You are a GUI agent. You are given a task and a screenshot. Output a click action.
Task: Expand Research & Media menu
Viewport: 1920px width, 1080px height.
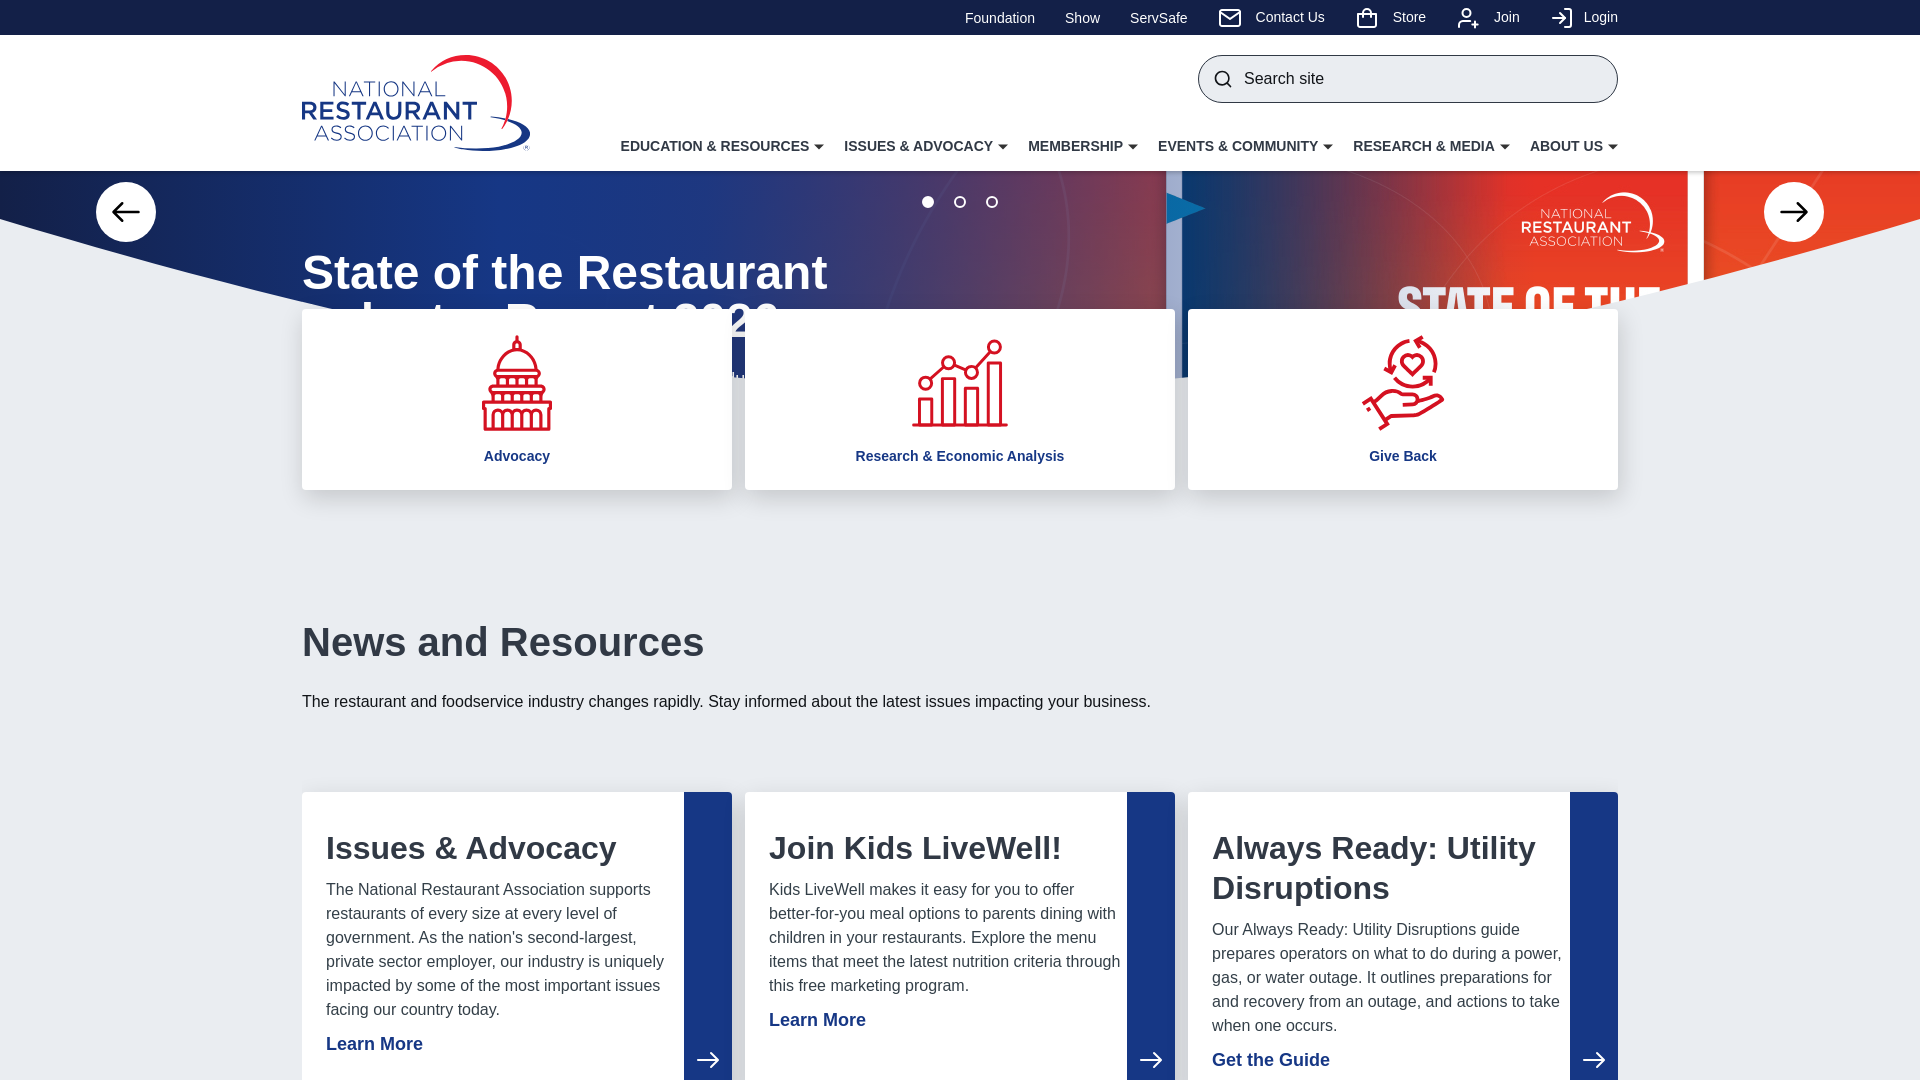1431,146
